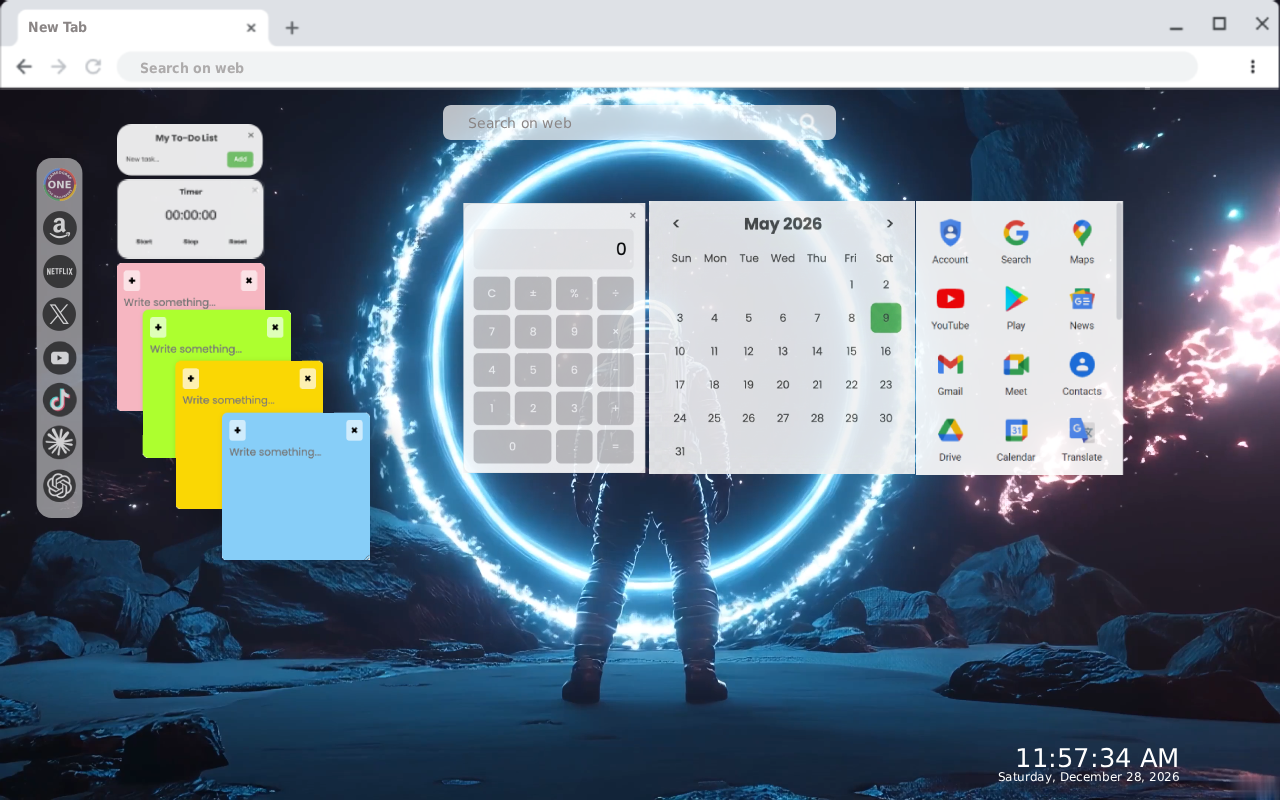Select highlighted day 9 in the calendar

886,318
